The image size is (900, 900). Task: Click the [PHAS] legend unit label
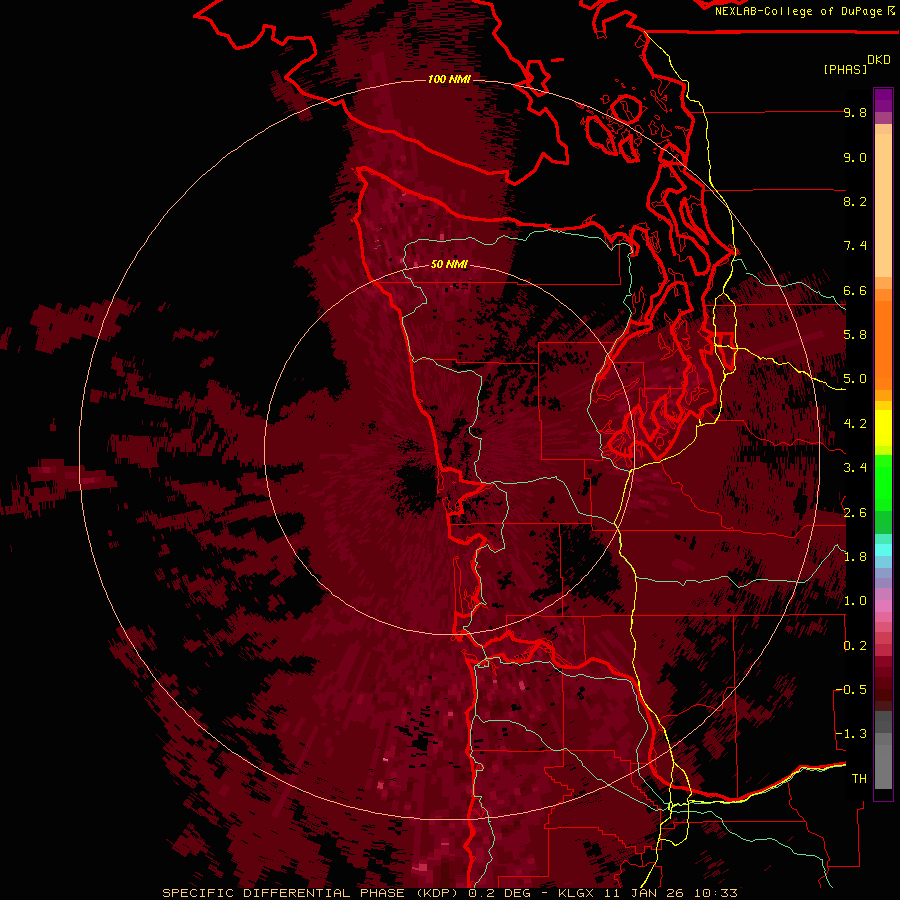[845, 69]
